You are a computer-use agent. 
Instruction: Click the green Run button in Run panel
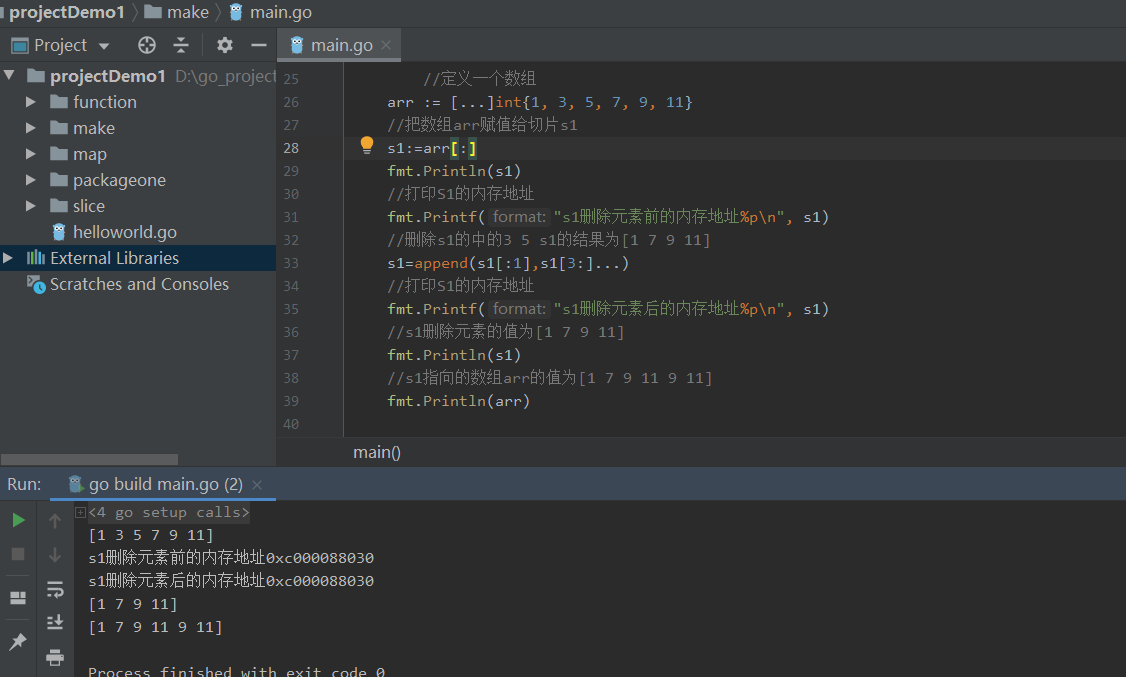click(19, 520)
